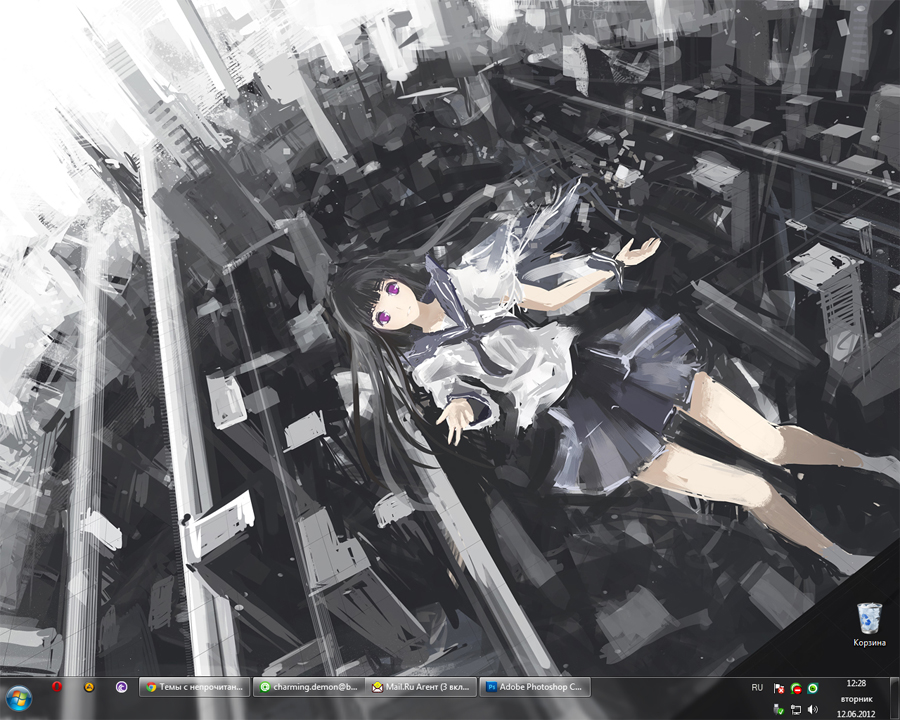Open Action Center flag tray icon
The width and height of the screenshot is (900, 720).
[x=779, y=688]
